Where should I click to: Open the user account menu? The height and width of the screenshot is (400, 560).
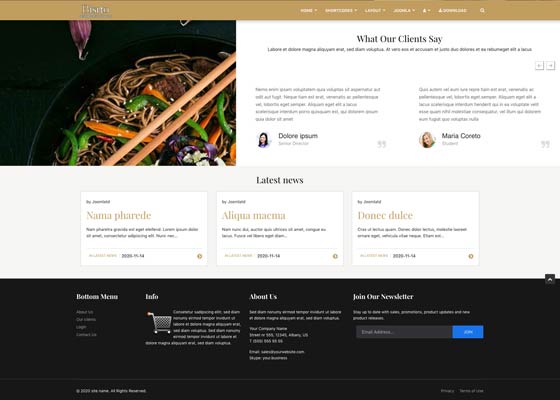(x=426, y=10)
